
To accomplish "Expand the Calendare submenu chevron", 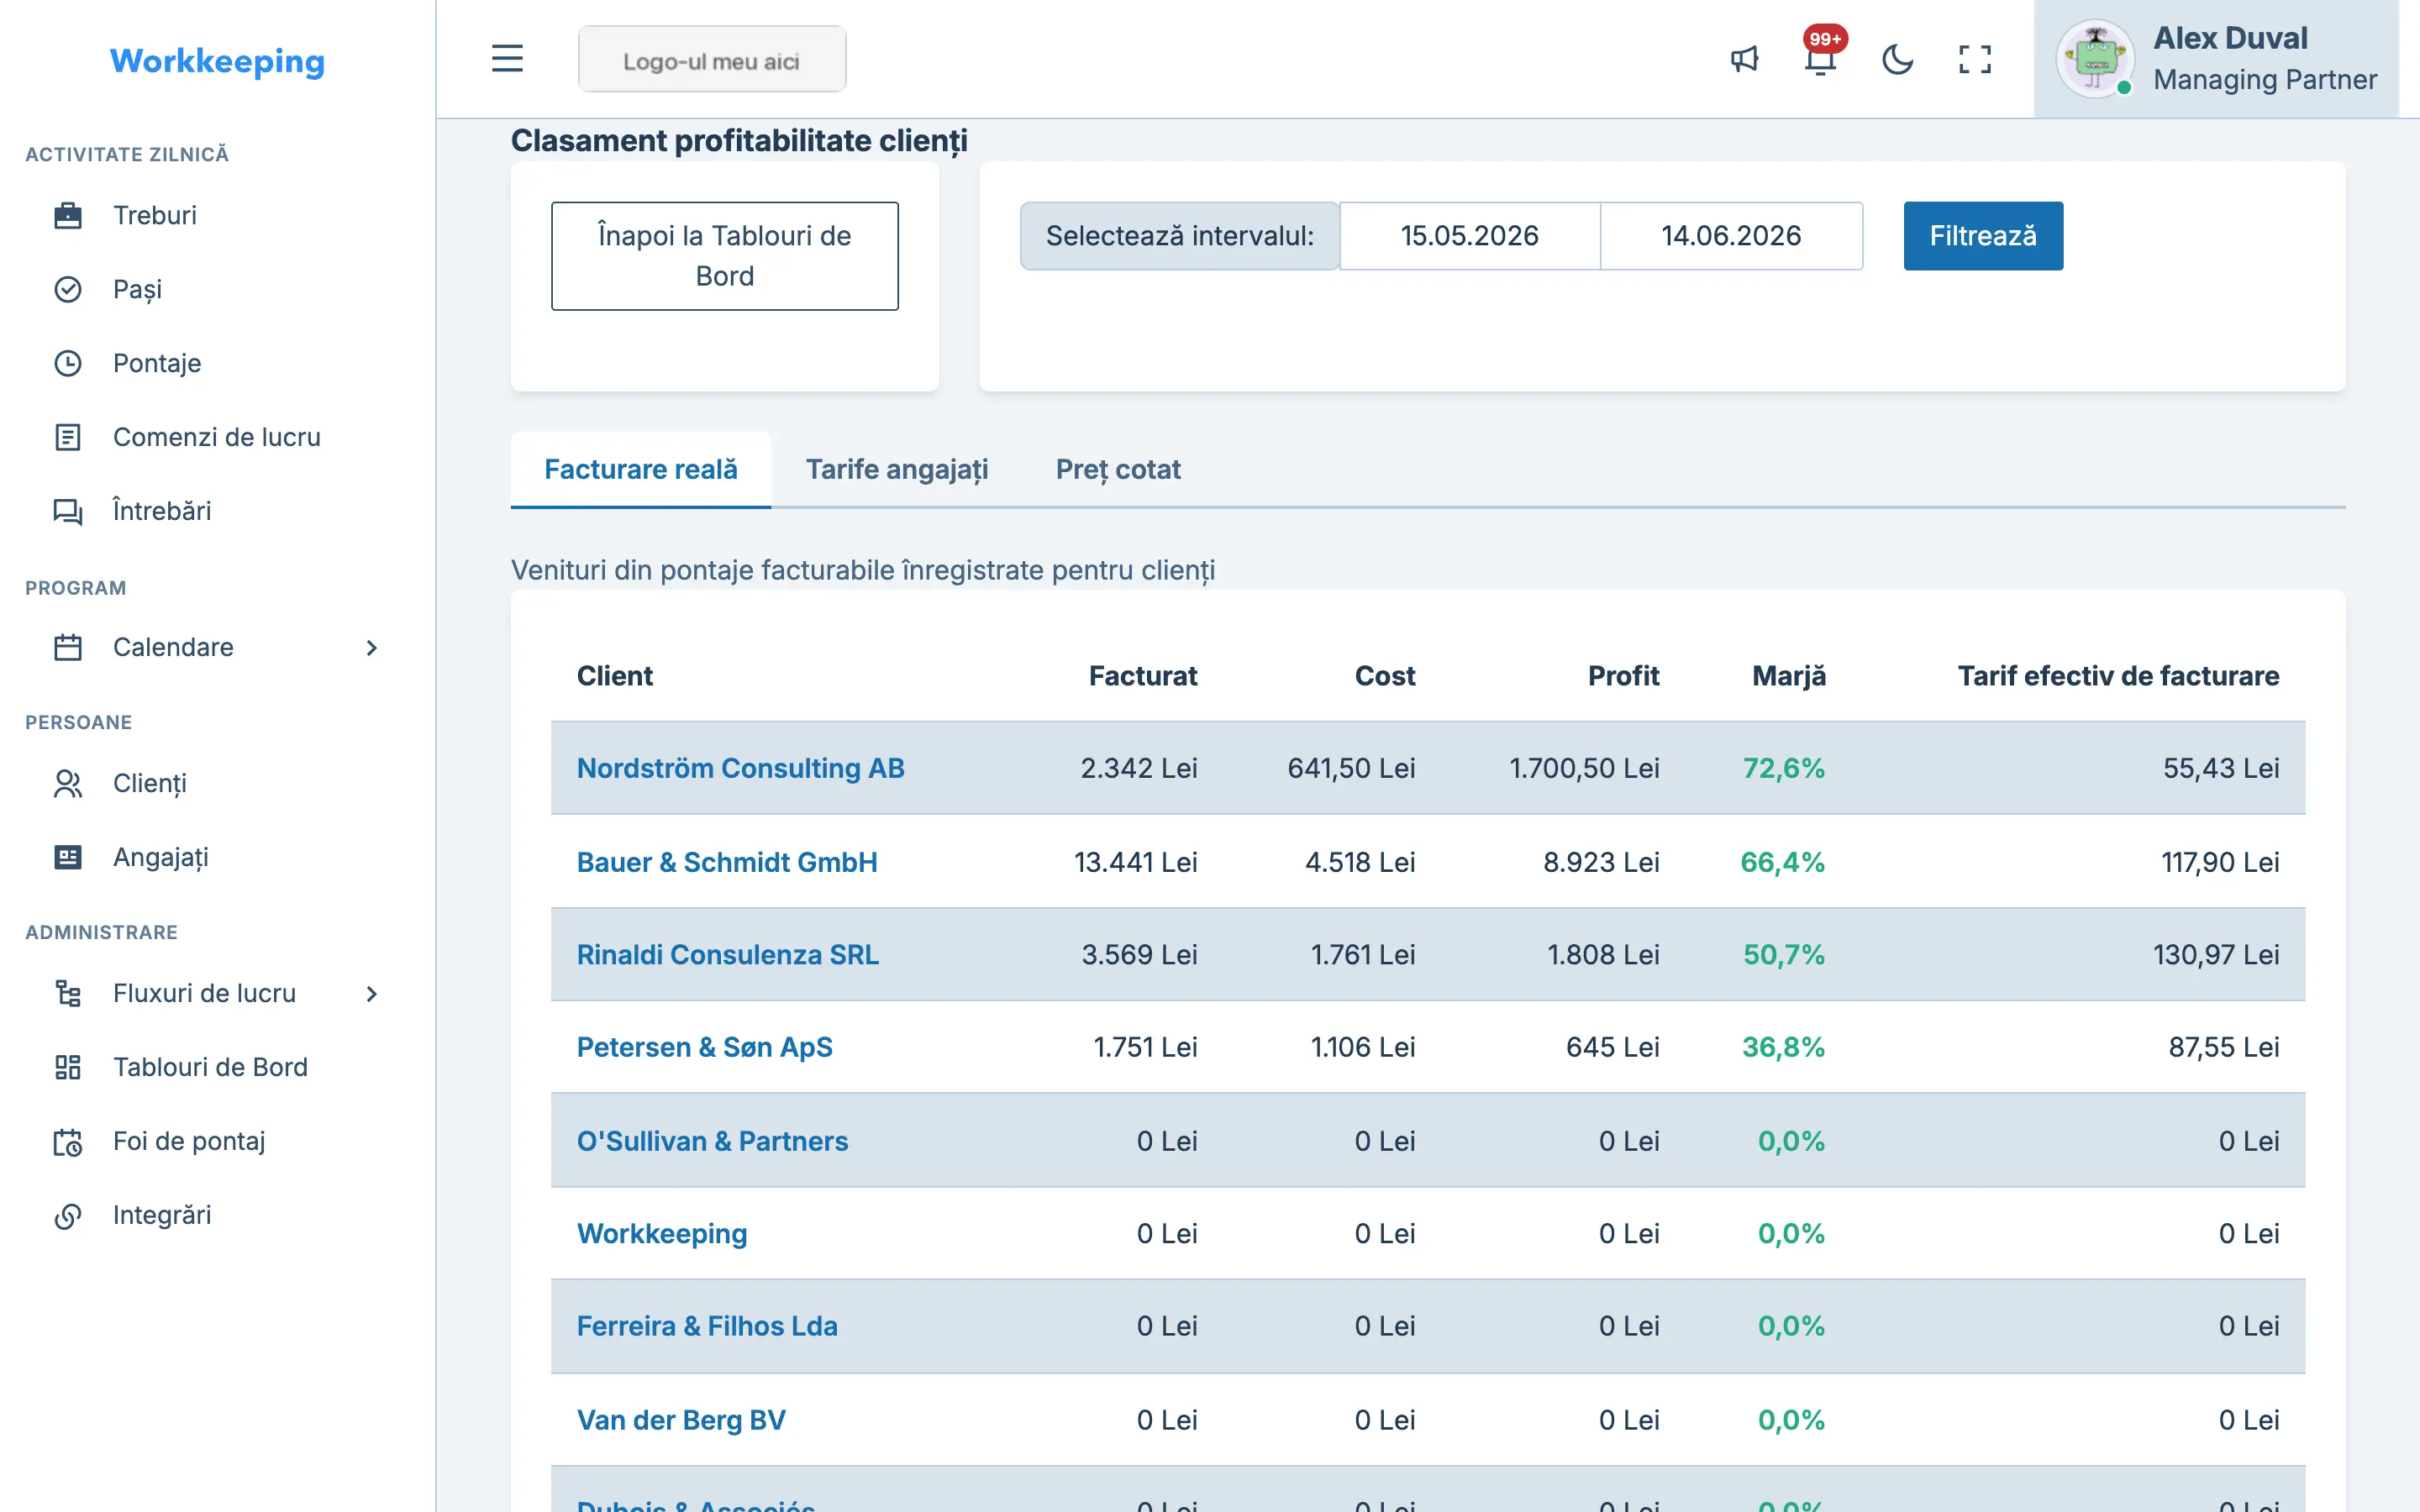I will 372,647.
